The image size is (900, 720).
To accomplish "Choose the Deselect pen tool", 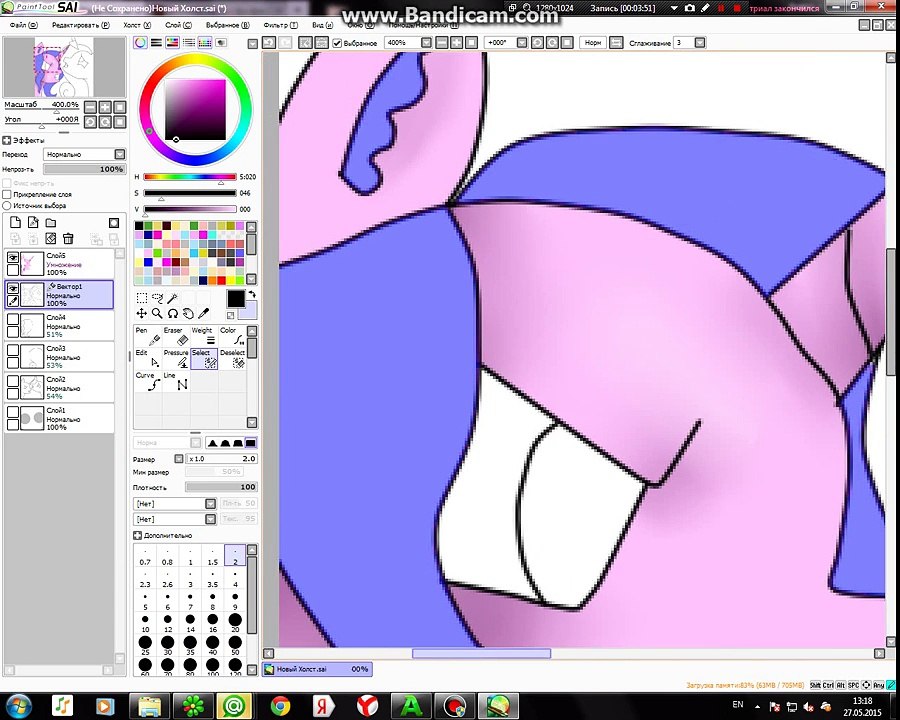I will [x=232, y=358].
